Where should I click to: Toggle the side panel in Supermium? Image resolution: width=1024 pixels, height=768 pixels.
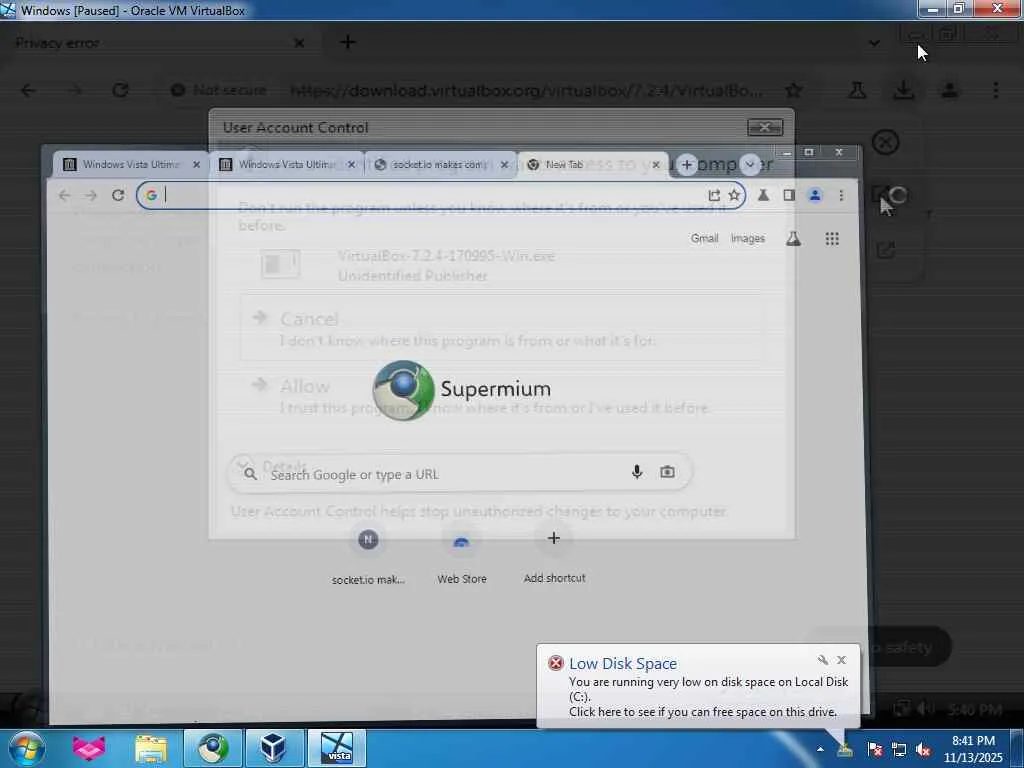[789, 195]
